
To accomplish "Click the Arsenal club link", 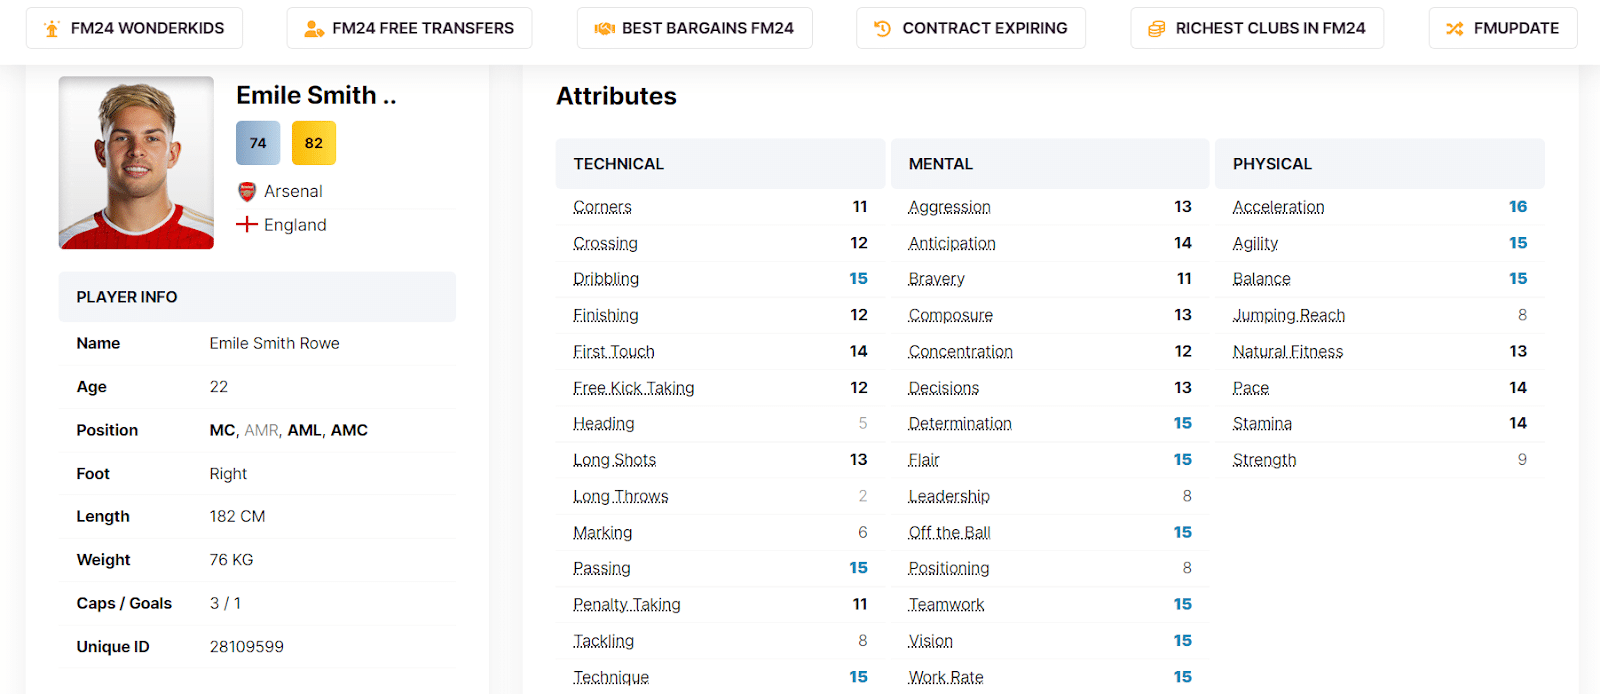I will pos(293,191).
